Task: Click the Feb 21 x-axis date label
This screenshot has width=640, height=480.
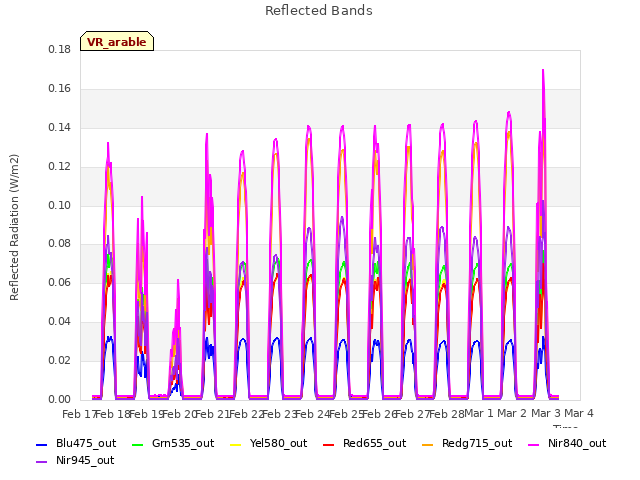Action: pyautogui.click(x=212, y=414)
